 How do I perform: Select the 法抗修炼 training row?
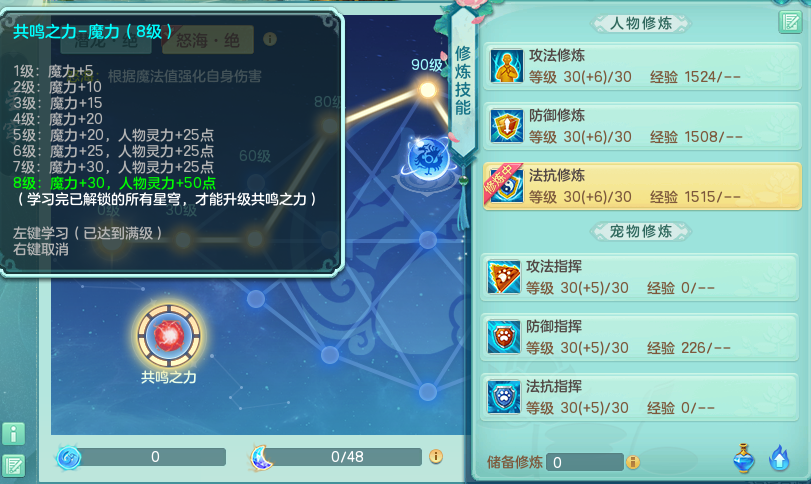pos(642,186)
